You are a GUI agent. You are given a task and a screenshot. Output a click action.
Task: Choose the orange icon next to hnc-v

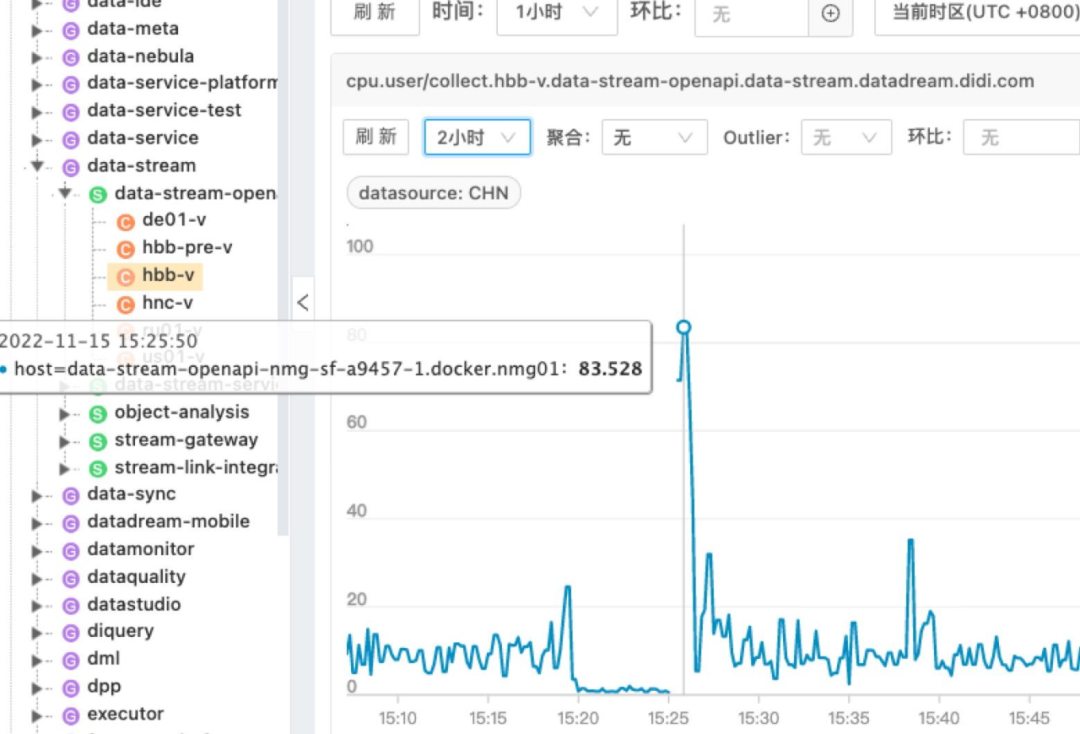125,304
